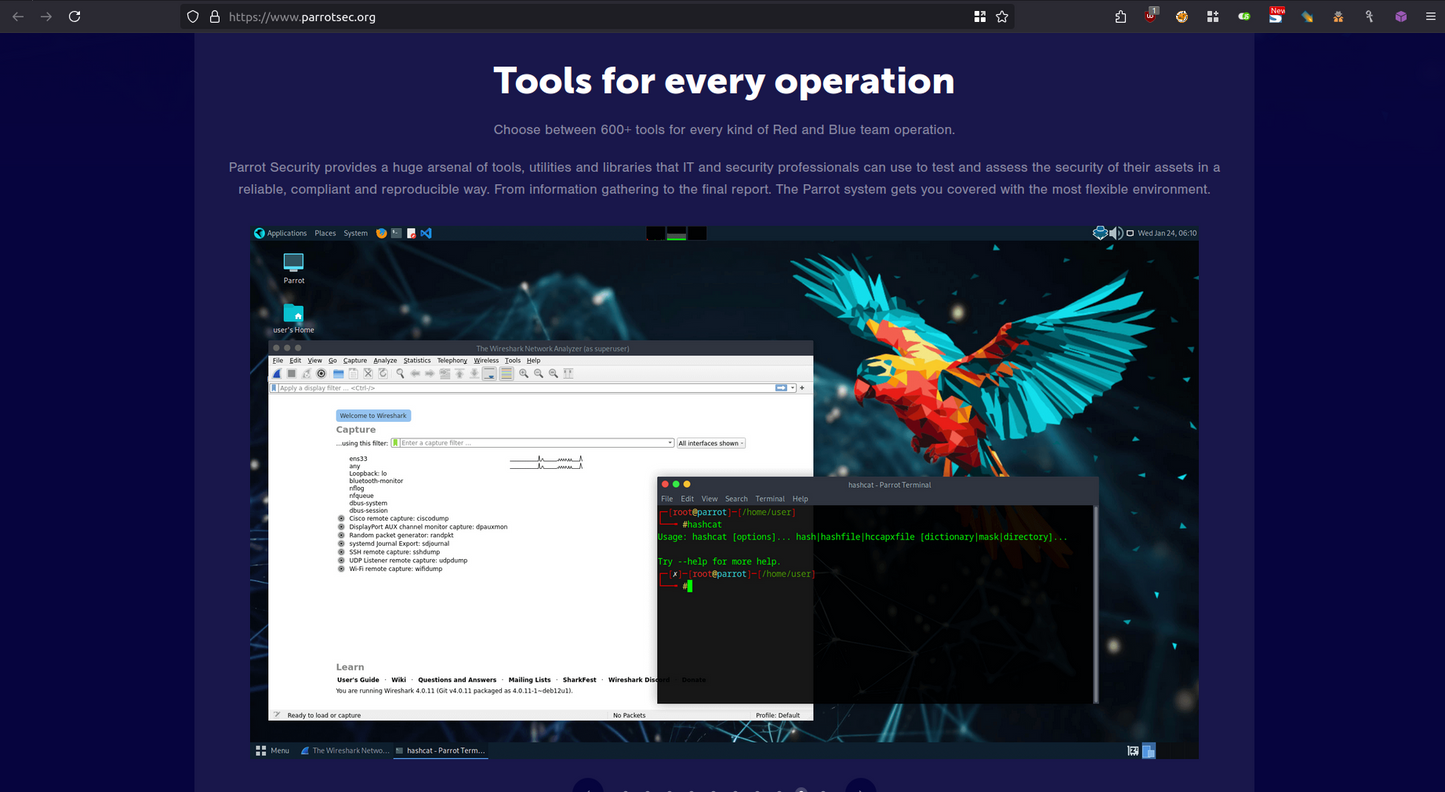Viewport: 1445px width, 792px height.
Task: Expand the capture filter history dropdown arrow
Action: (x=671, y=443)
